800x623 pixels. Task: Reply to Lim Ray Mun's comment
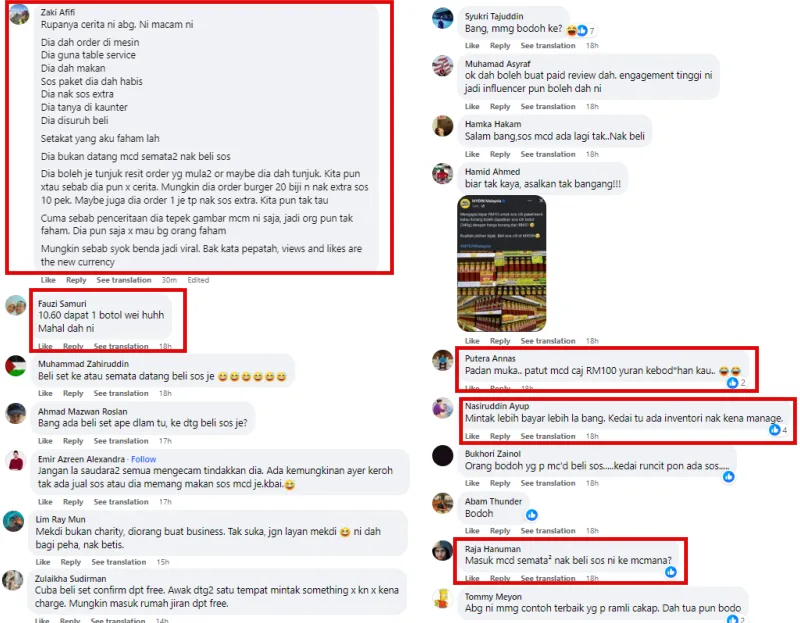(x=70, y=562)
